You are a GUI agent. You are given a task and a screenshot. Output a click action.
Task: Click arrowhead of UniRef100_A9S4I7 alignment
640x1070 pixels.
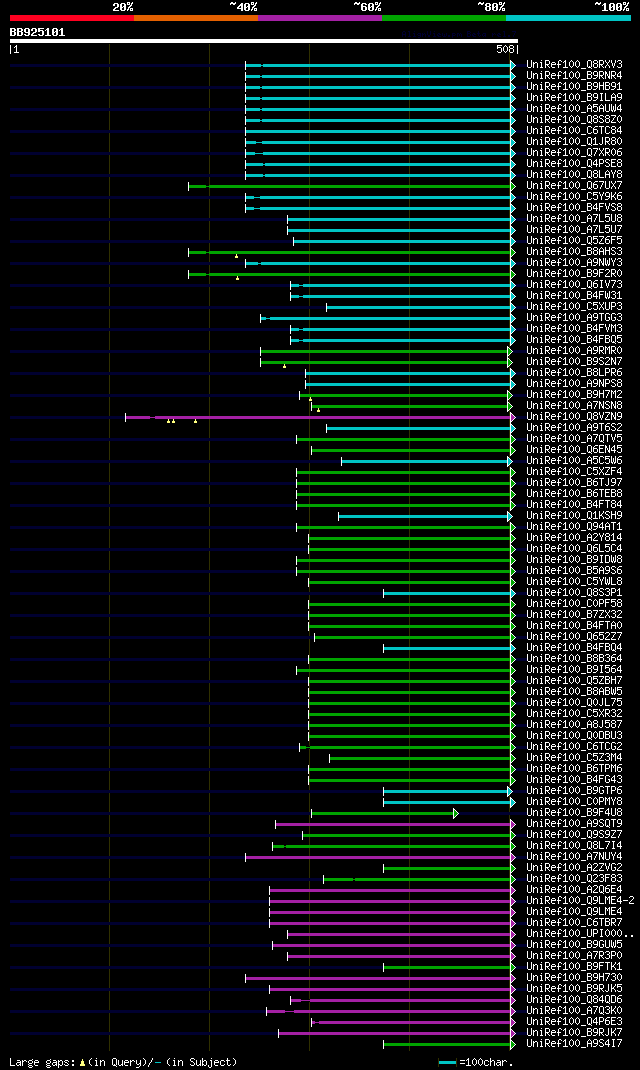tap(513, 1044)
